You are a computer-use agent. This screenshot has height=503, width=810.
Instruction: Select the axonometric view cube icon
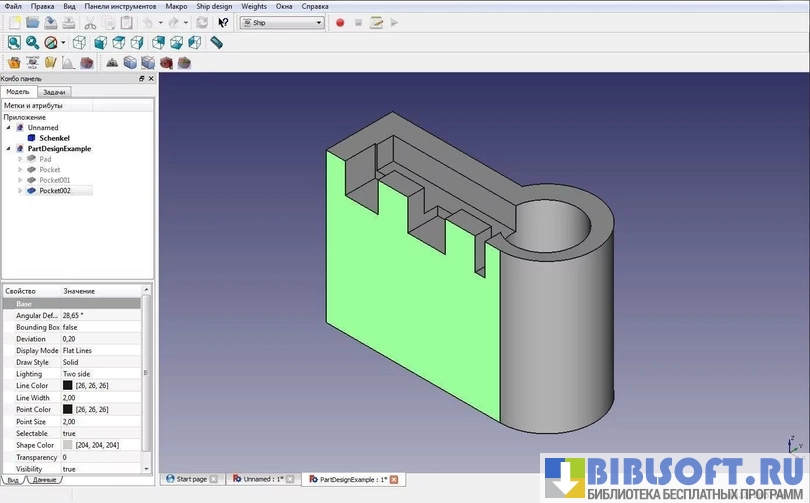80,43
